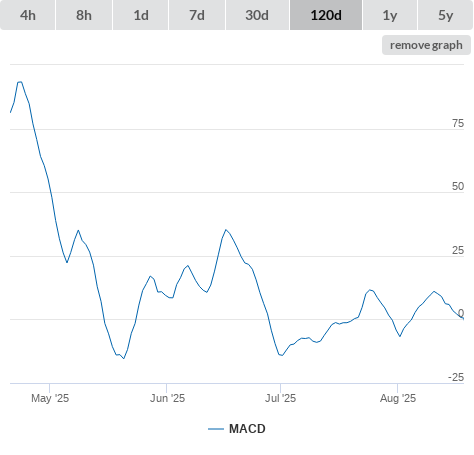Show the 1y time range
This screenshot has height=455, width=474.
click(390, 15)
